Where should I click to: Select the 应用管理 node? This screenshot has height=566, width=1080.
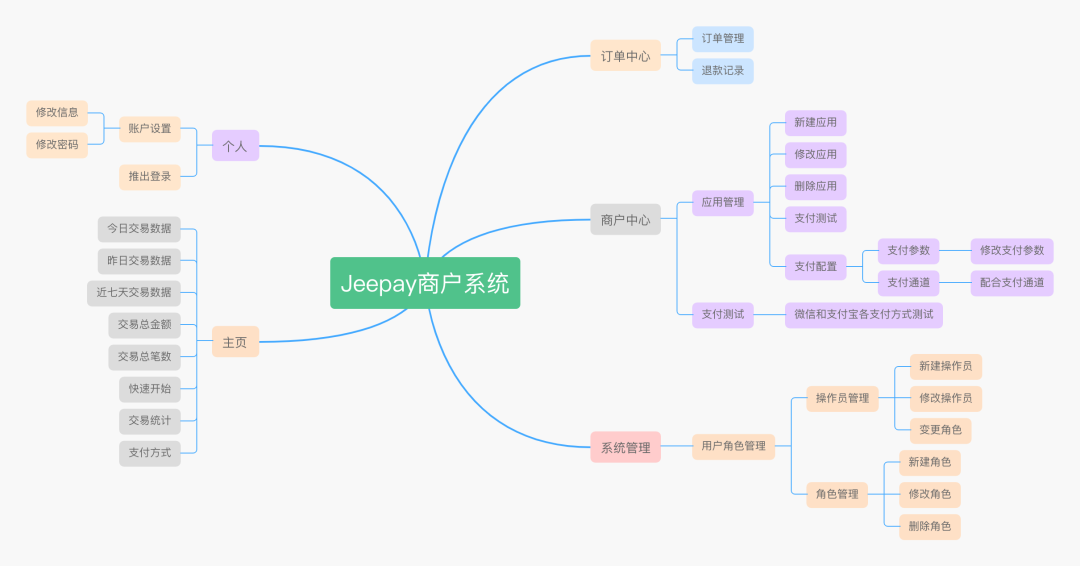[x=723, y=202]
